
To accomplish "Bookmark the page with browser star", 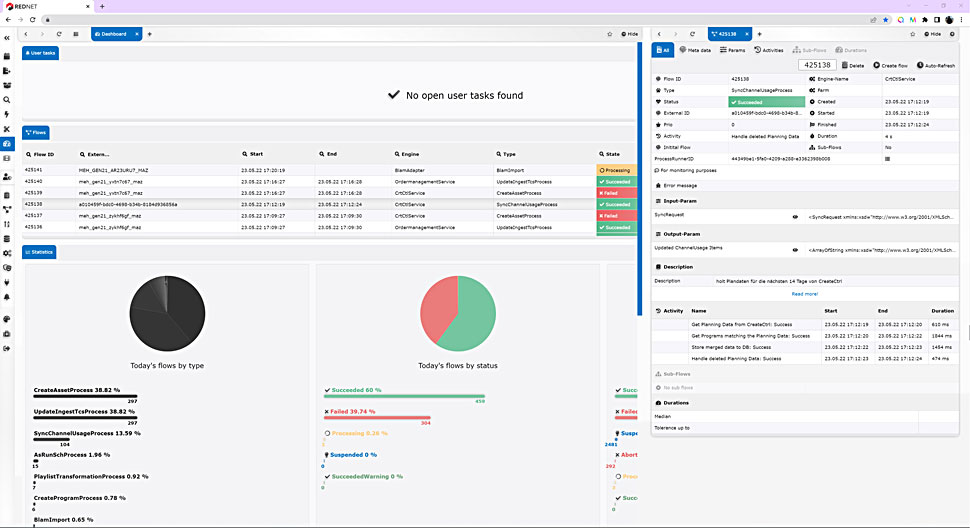I will click(x=885, y=20).
